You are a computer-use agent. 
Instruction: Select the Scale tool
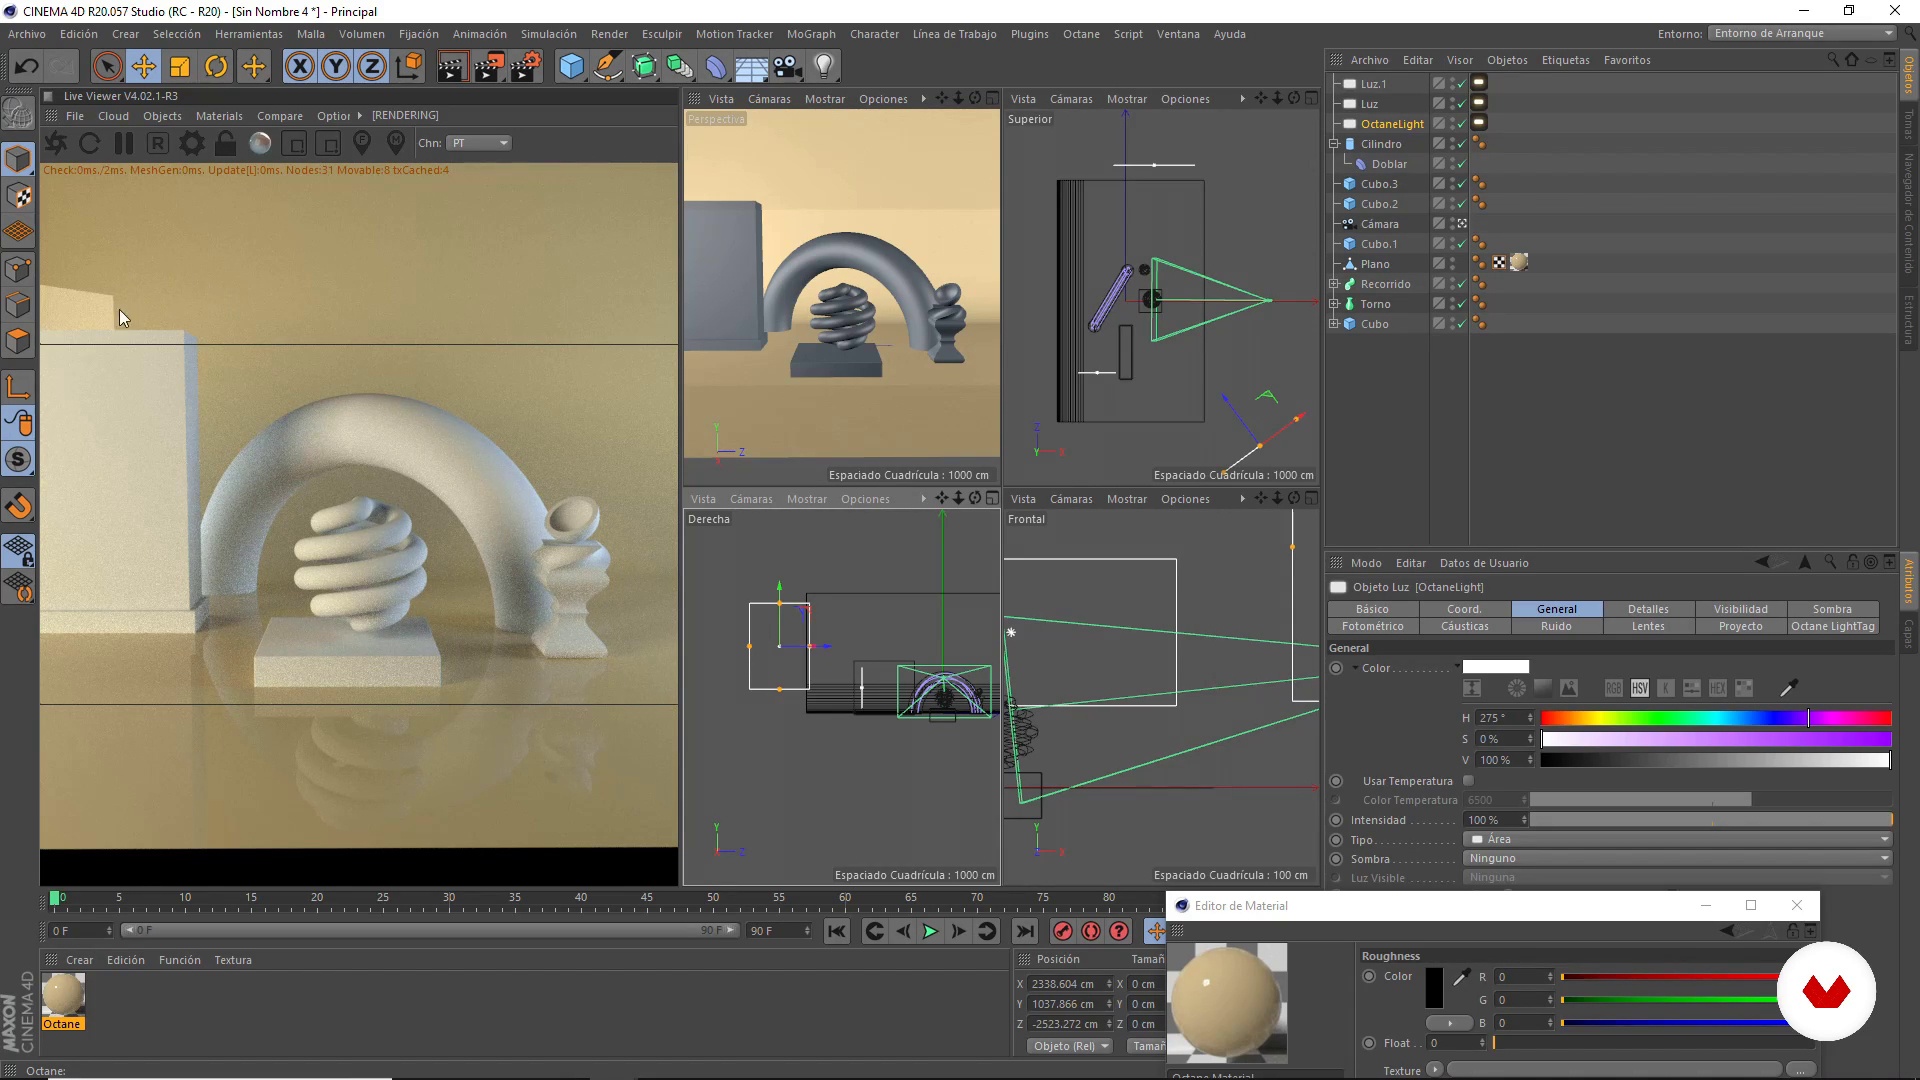point(180,67)
